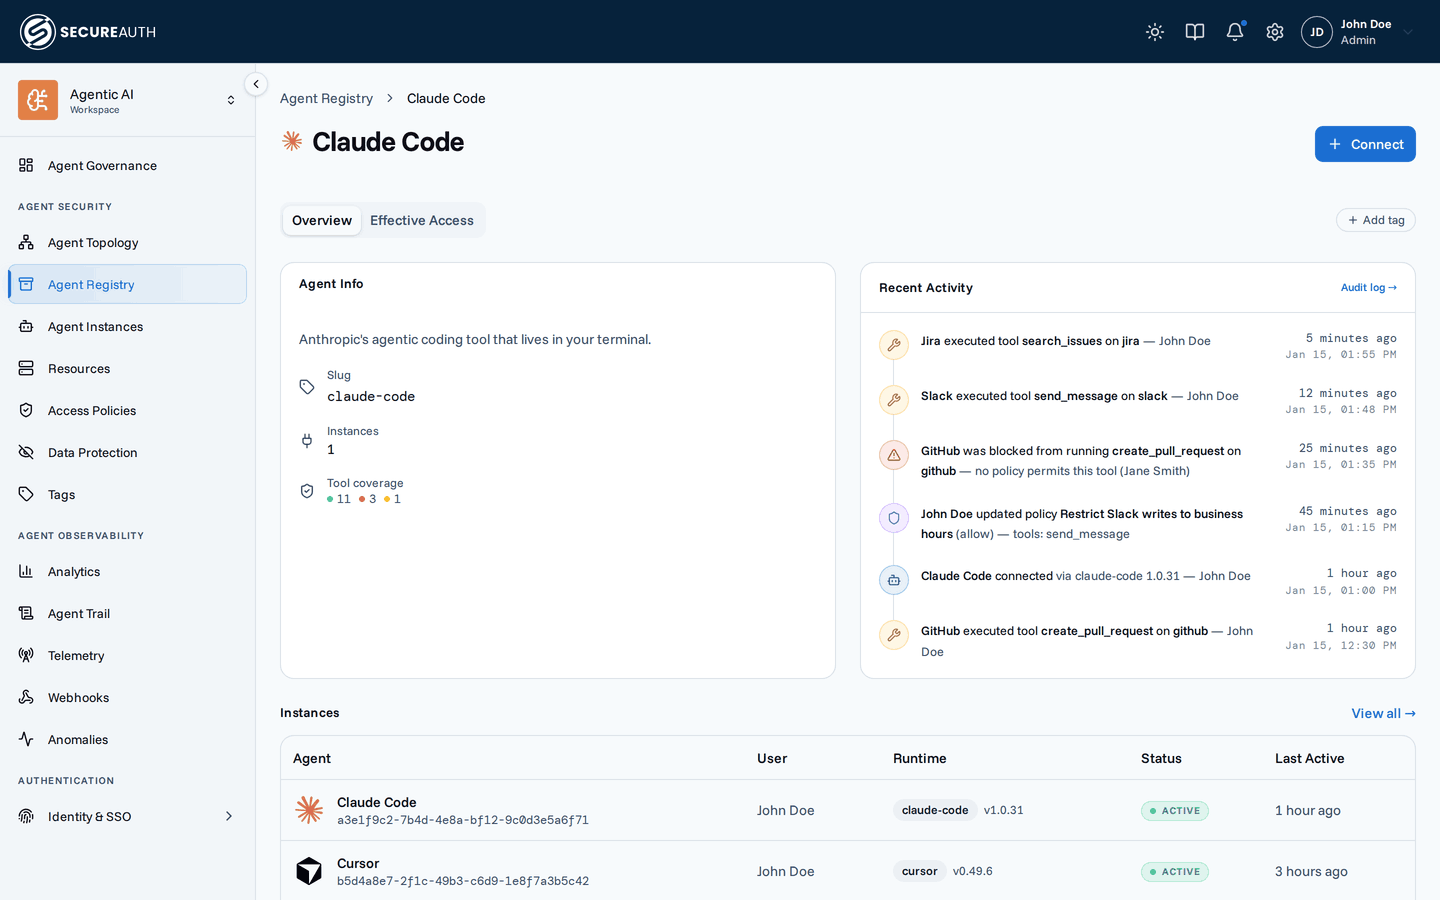Open the Agentic AI workspace switcher
Viewport: 1440px width, 900px height.
point(128,100)
